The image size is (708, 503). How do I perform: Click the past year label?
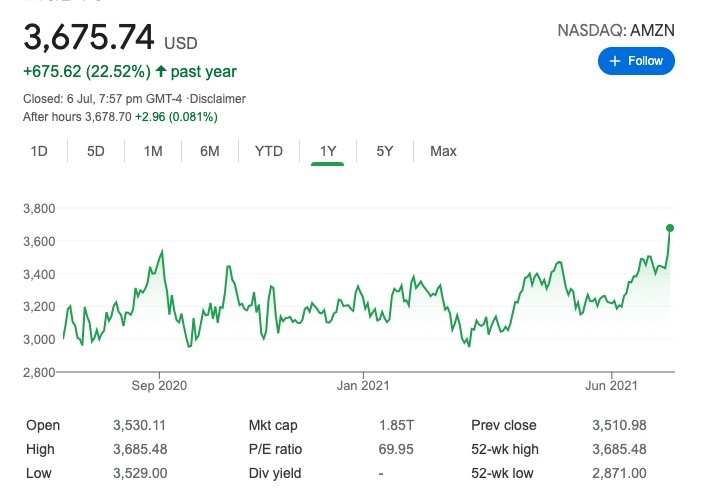204,71
